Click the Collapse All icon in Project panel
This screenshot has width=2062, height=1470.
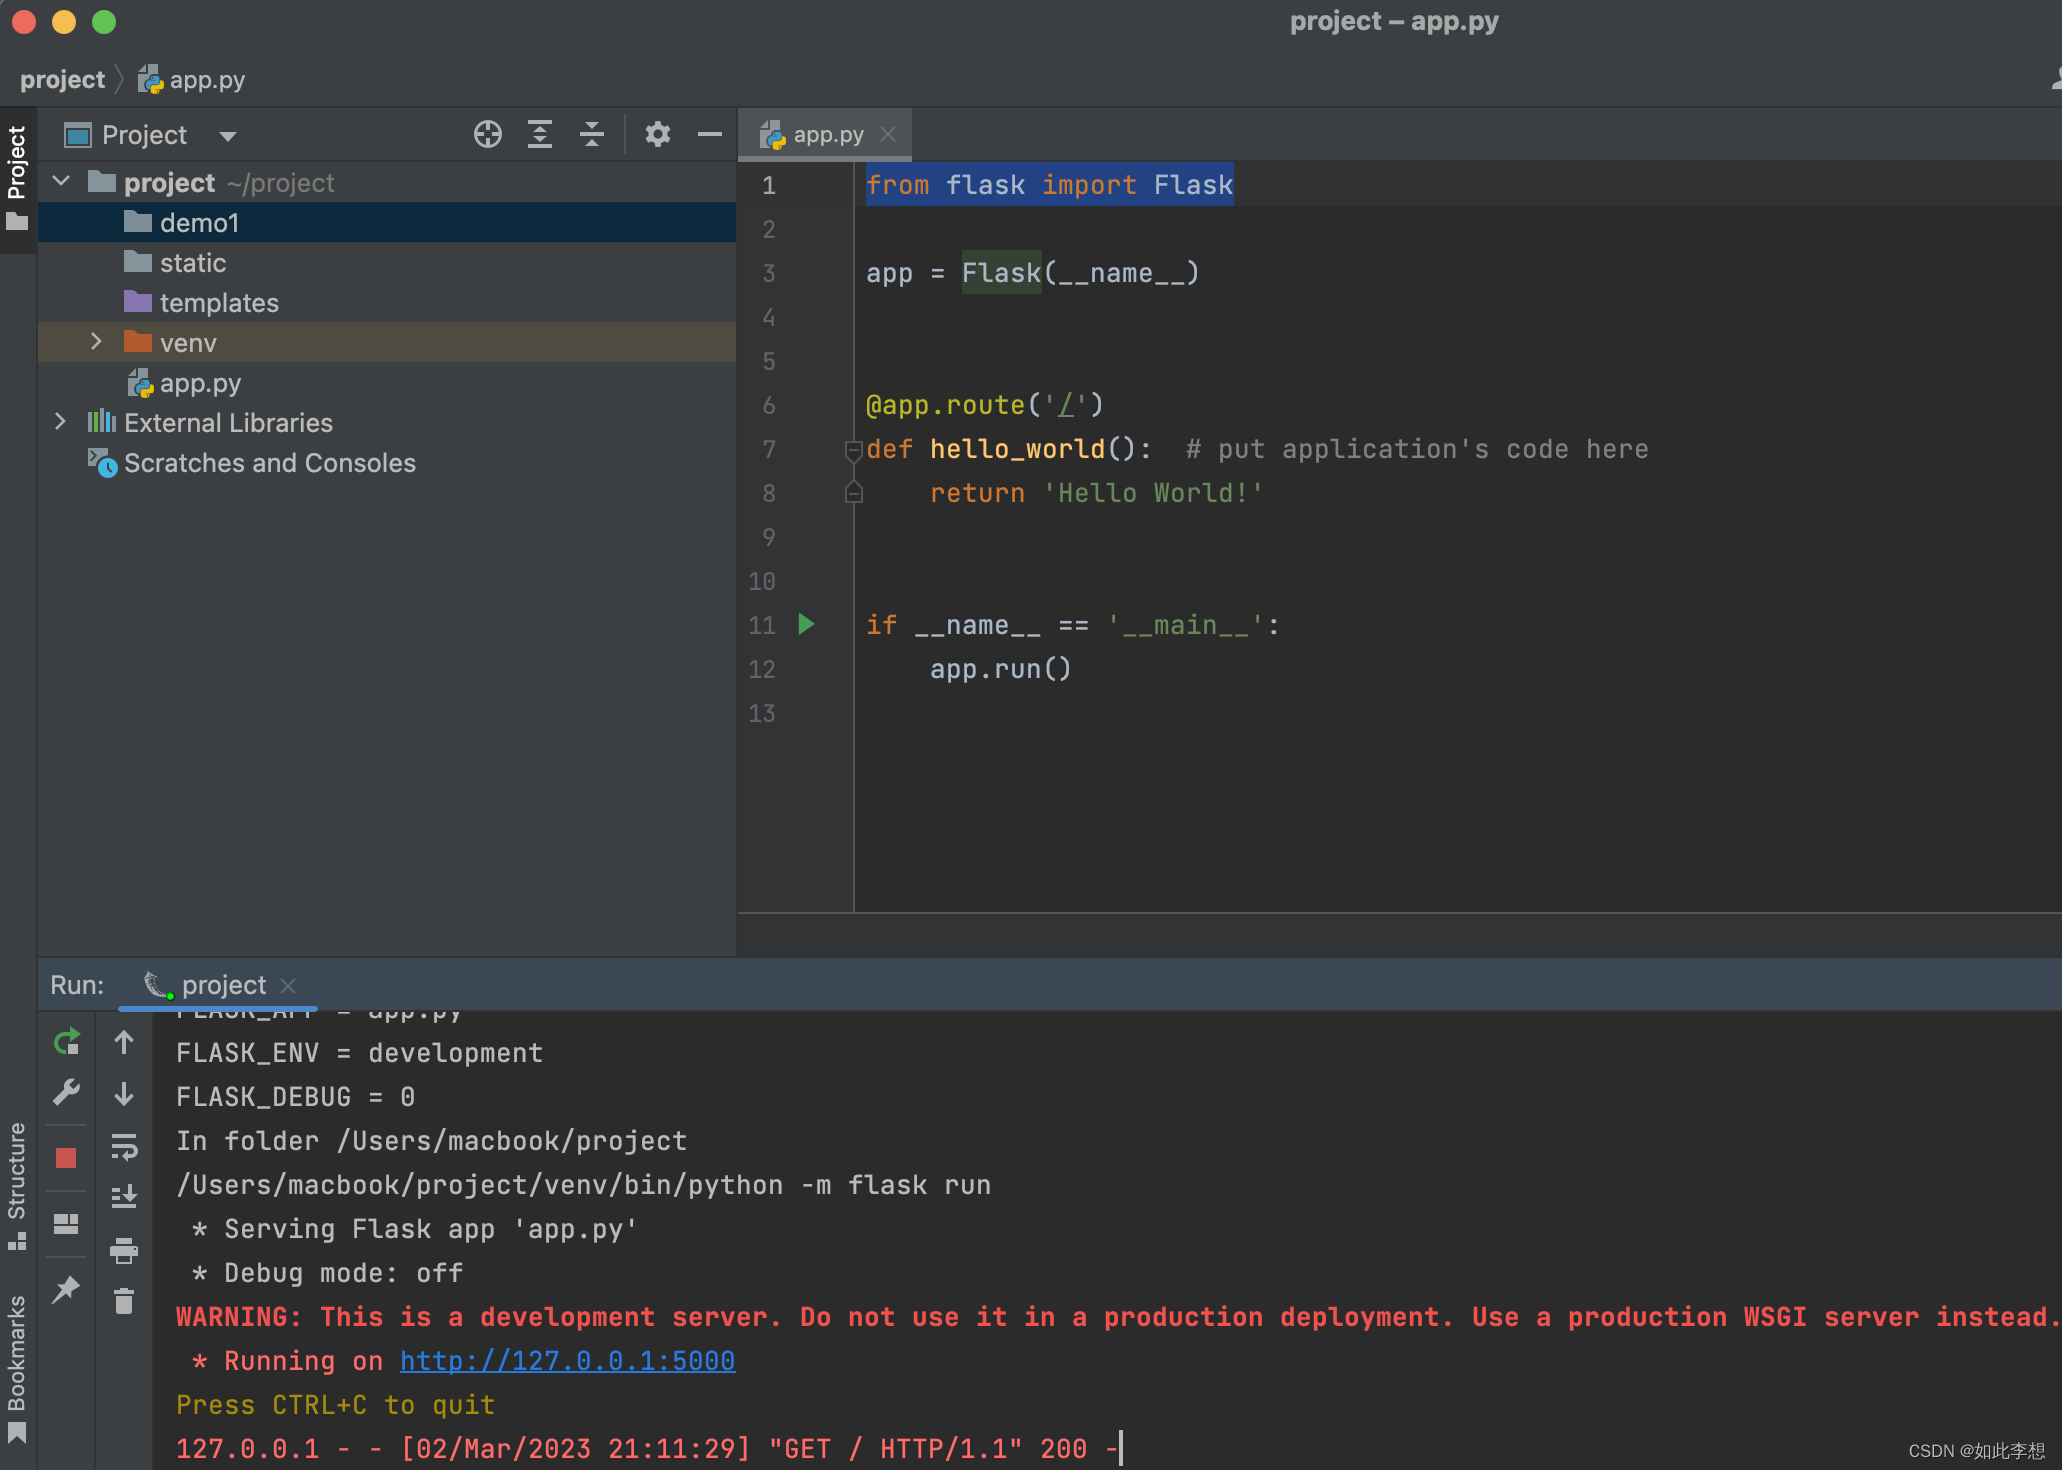click(592, 134)
